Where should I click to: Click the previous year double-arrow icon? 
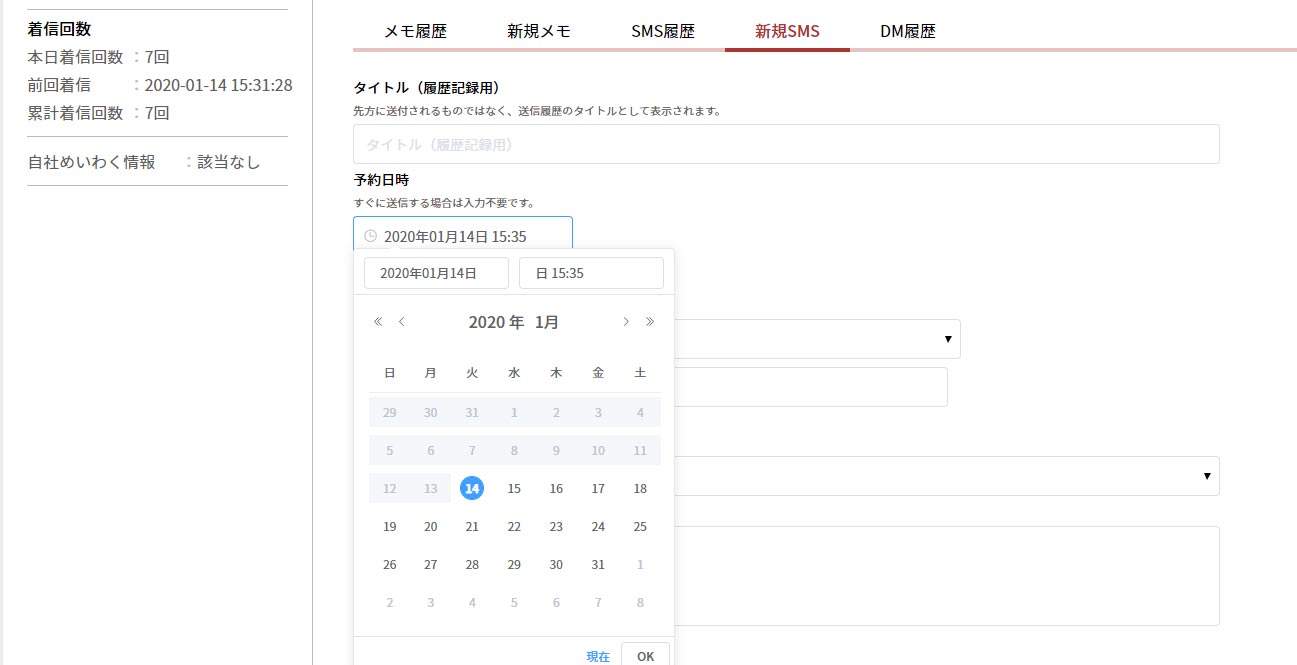pos(378,322)
